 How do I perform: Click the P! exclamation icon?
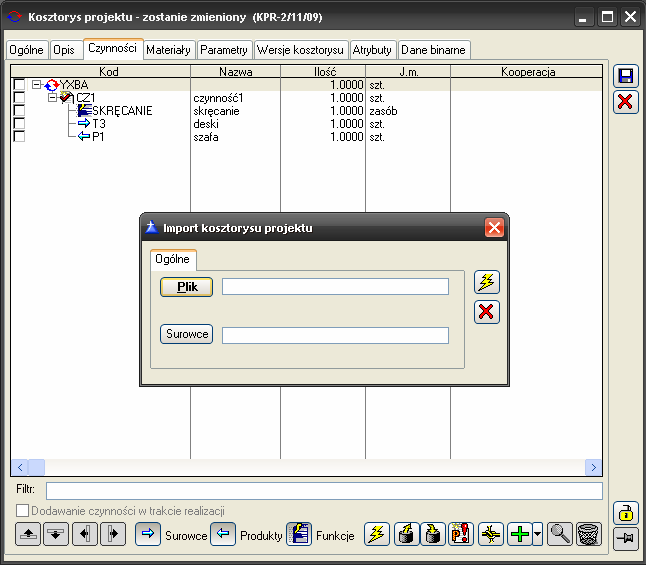pos(461,534)
